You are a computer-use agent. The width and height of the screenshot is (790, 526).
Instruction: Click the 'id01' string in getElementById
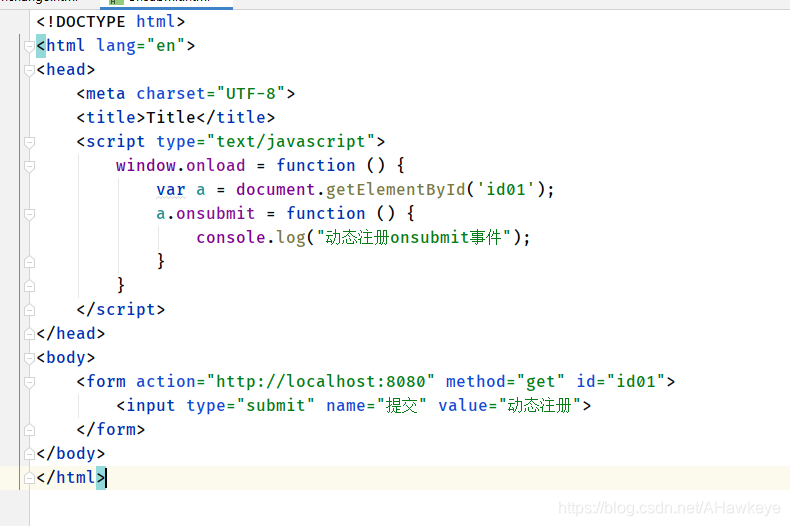coord(505,189)
